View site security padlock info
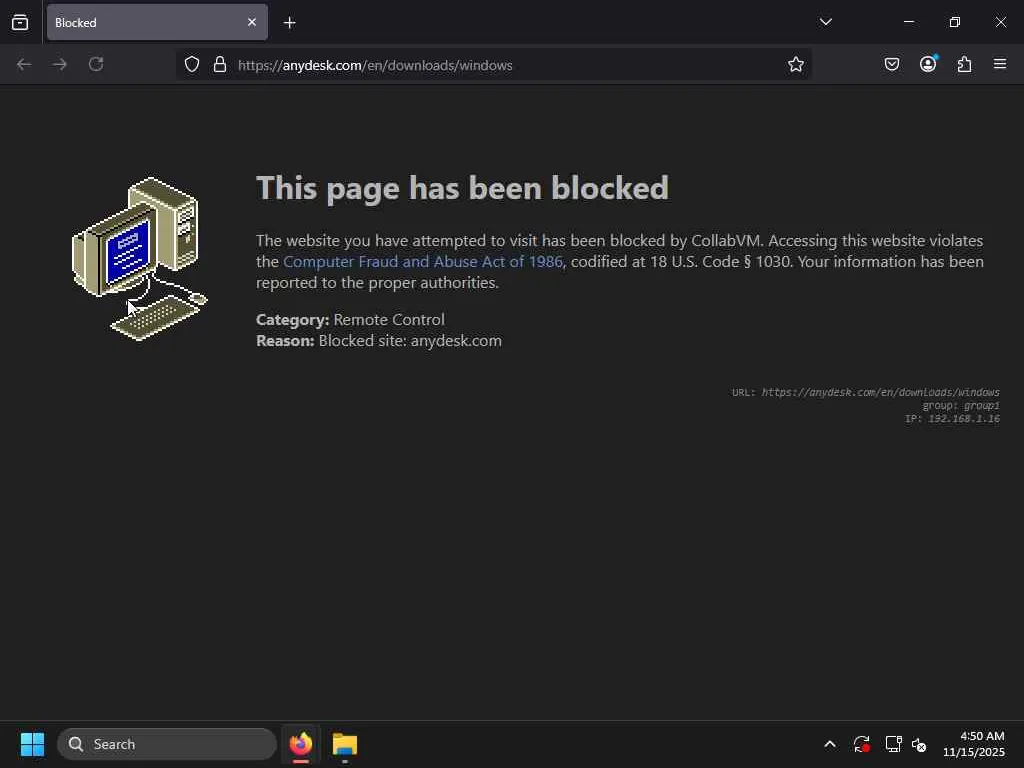 (x=220, y=65)
